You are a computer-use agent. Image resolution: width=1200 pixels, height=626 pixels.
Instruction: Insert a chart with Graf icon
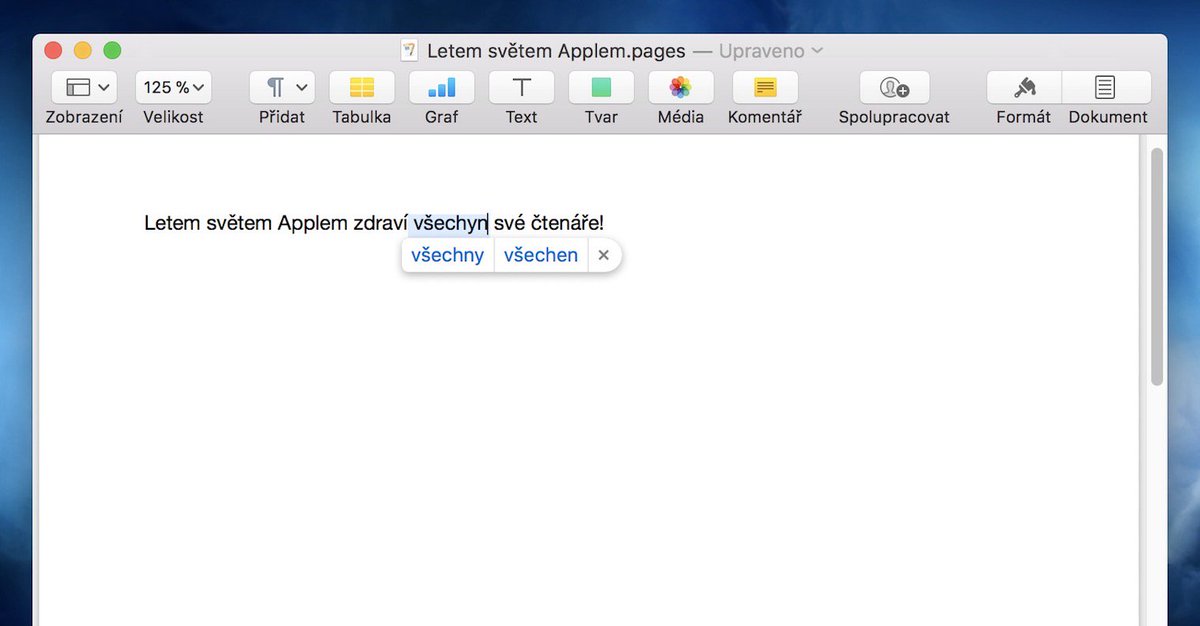click(441, 88)
